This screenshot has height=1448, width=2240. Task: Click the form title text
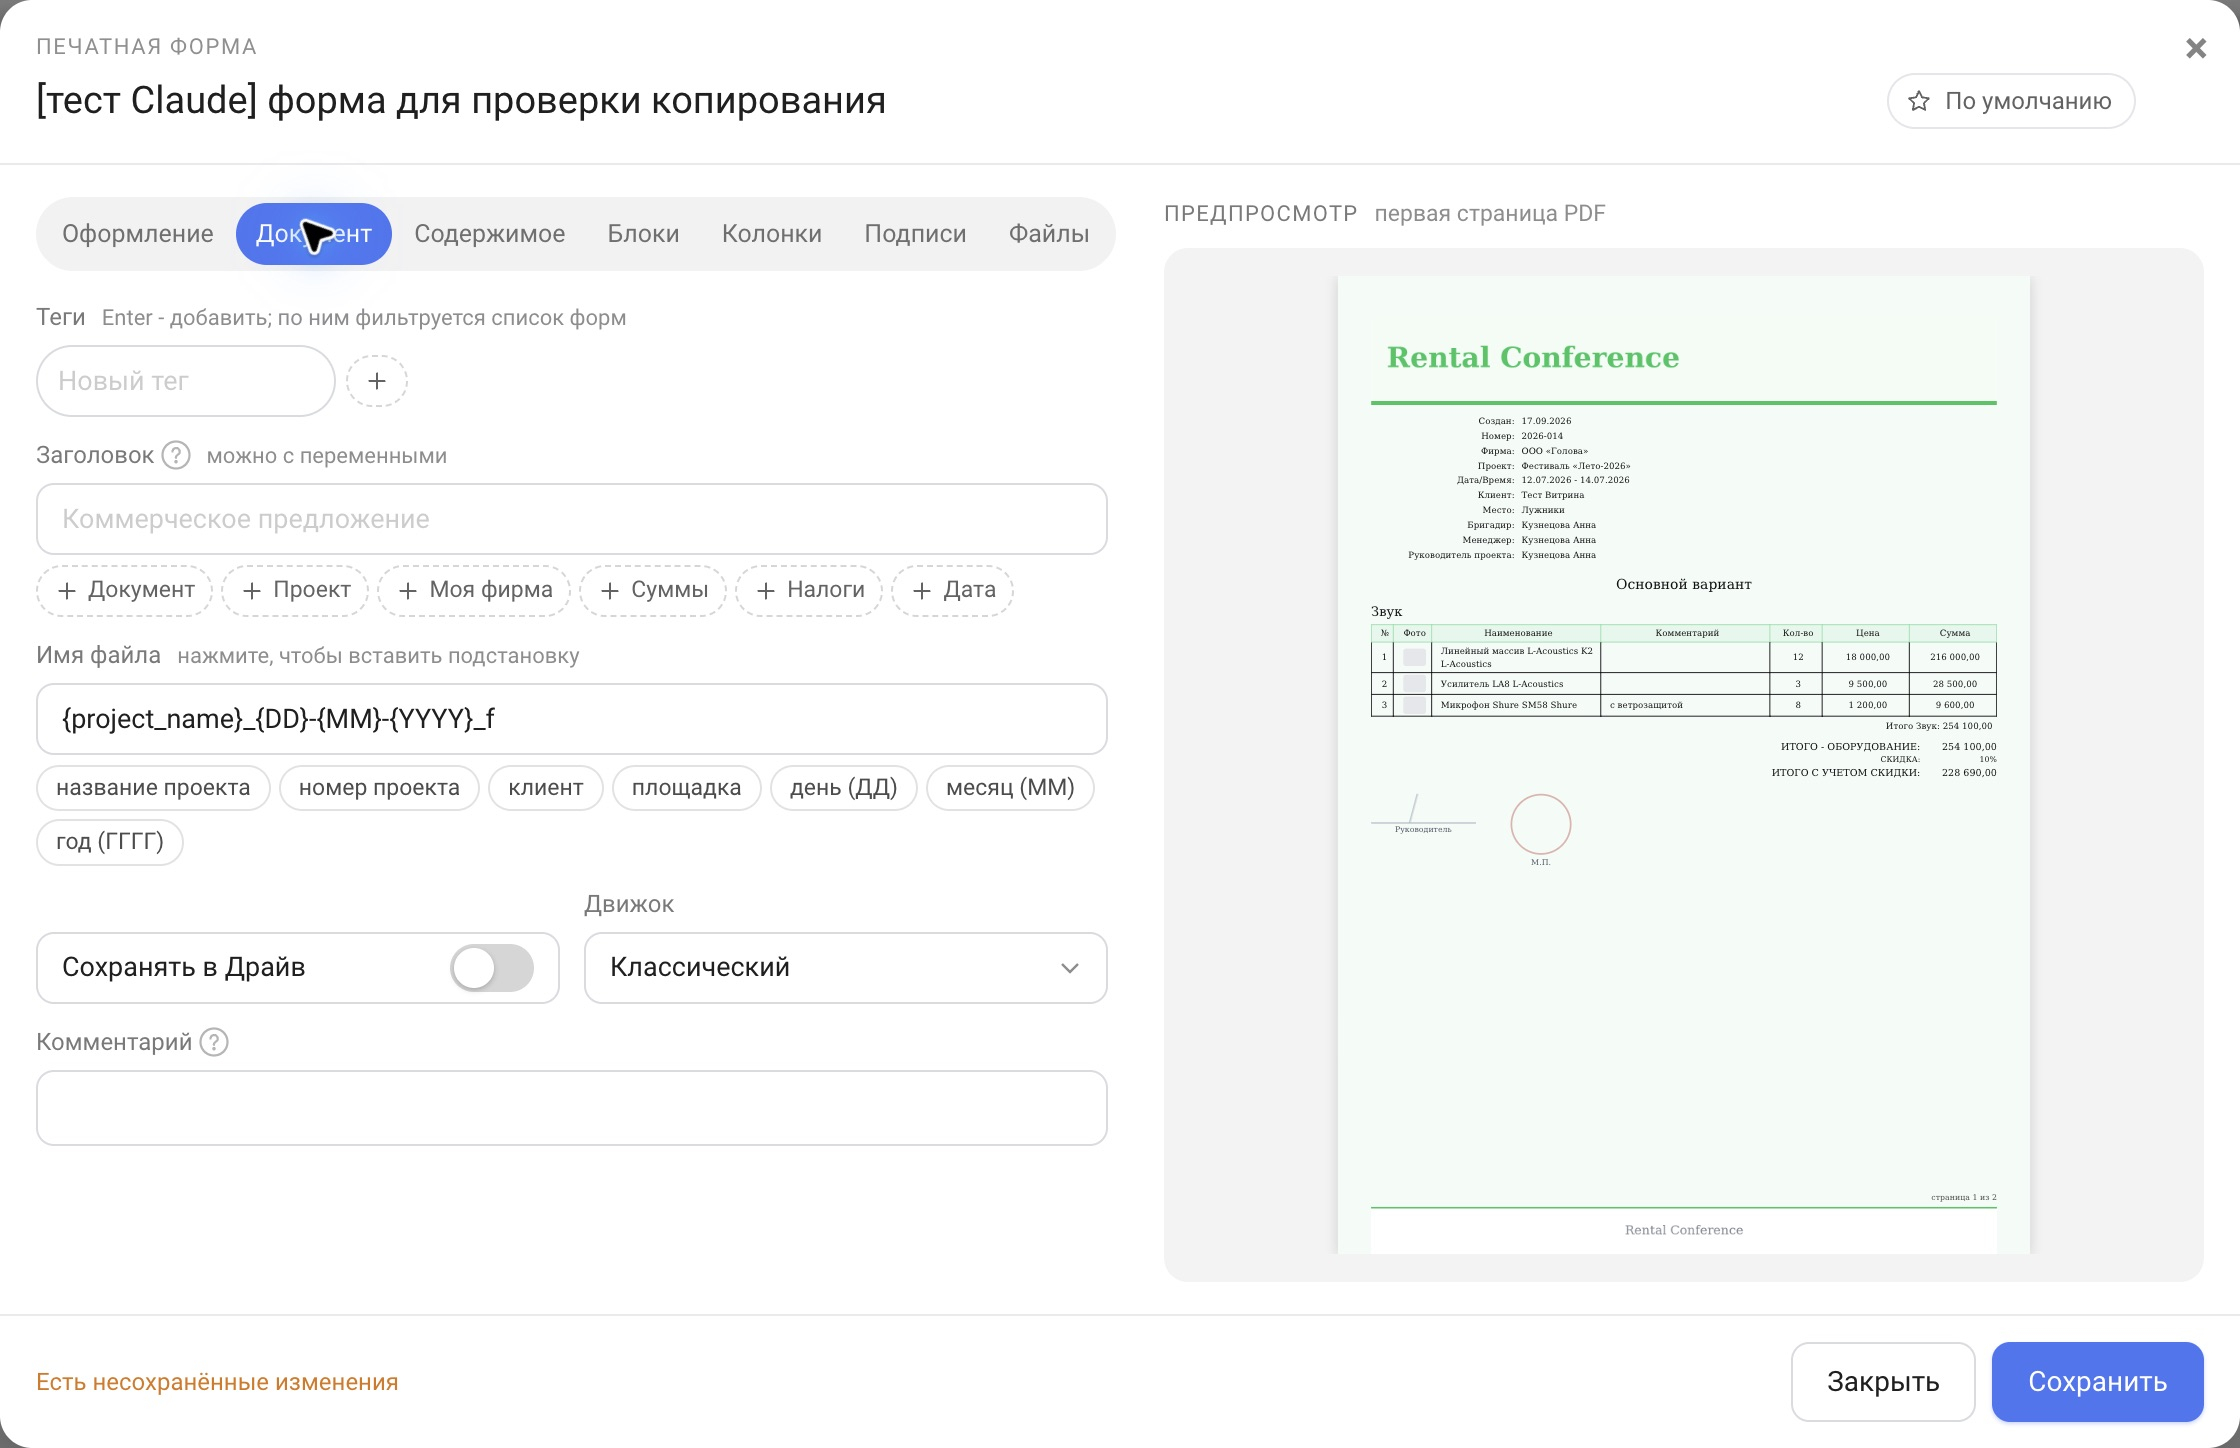(461, 100)
